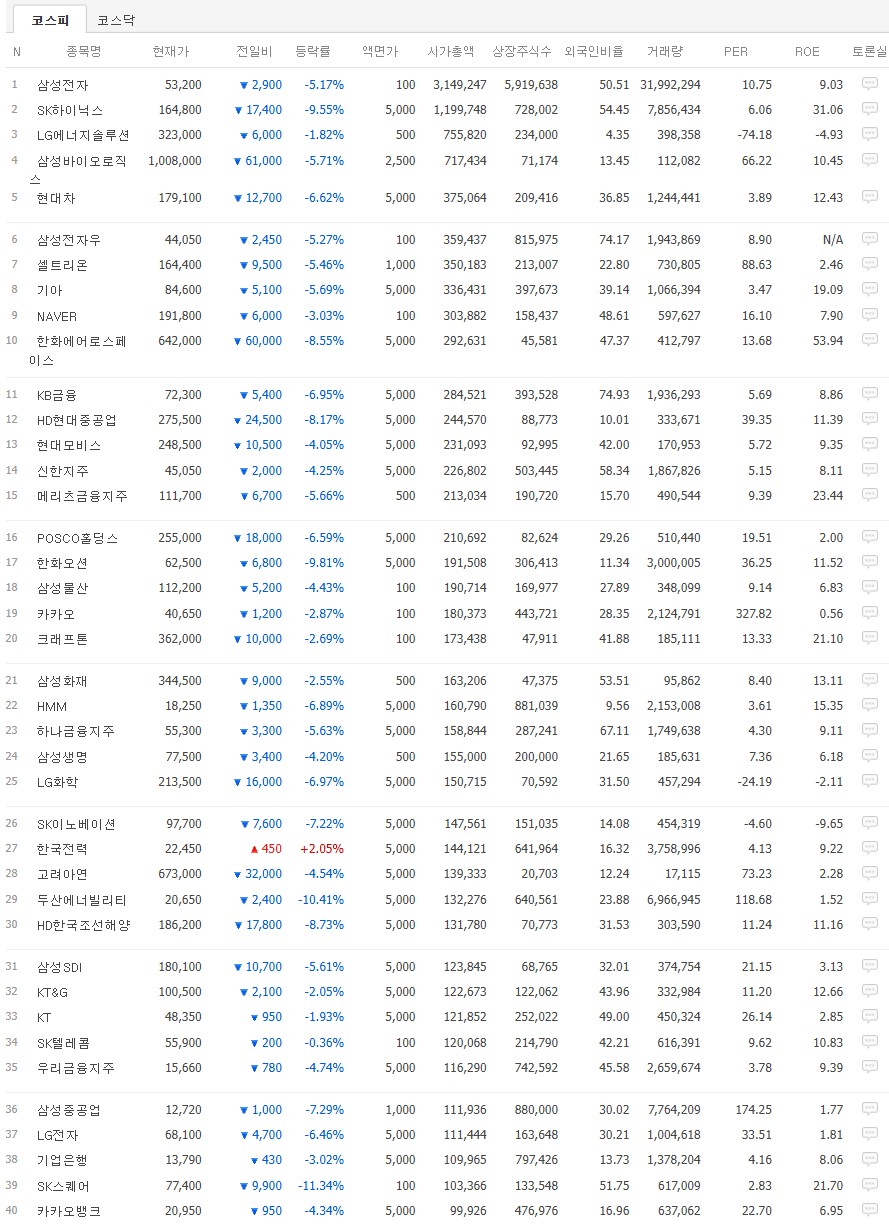The image size is (889, 1231).
Task: Open the SK하이닉스 stock link
Action: (70, 110)
